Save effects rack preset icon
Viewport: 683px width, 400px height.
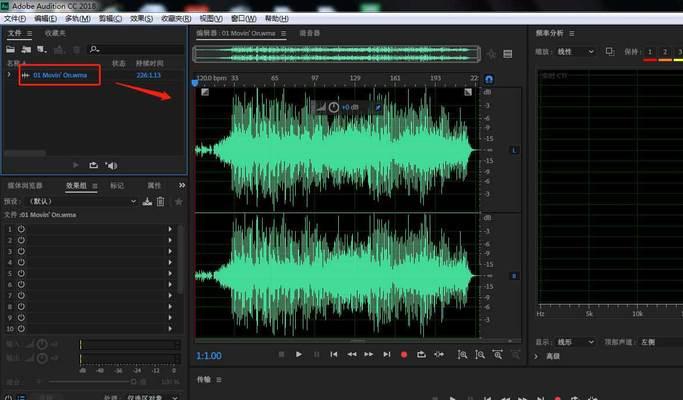147,201
